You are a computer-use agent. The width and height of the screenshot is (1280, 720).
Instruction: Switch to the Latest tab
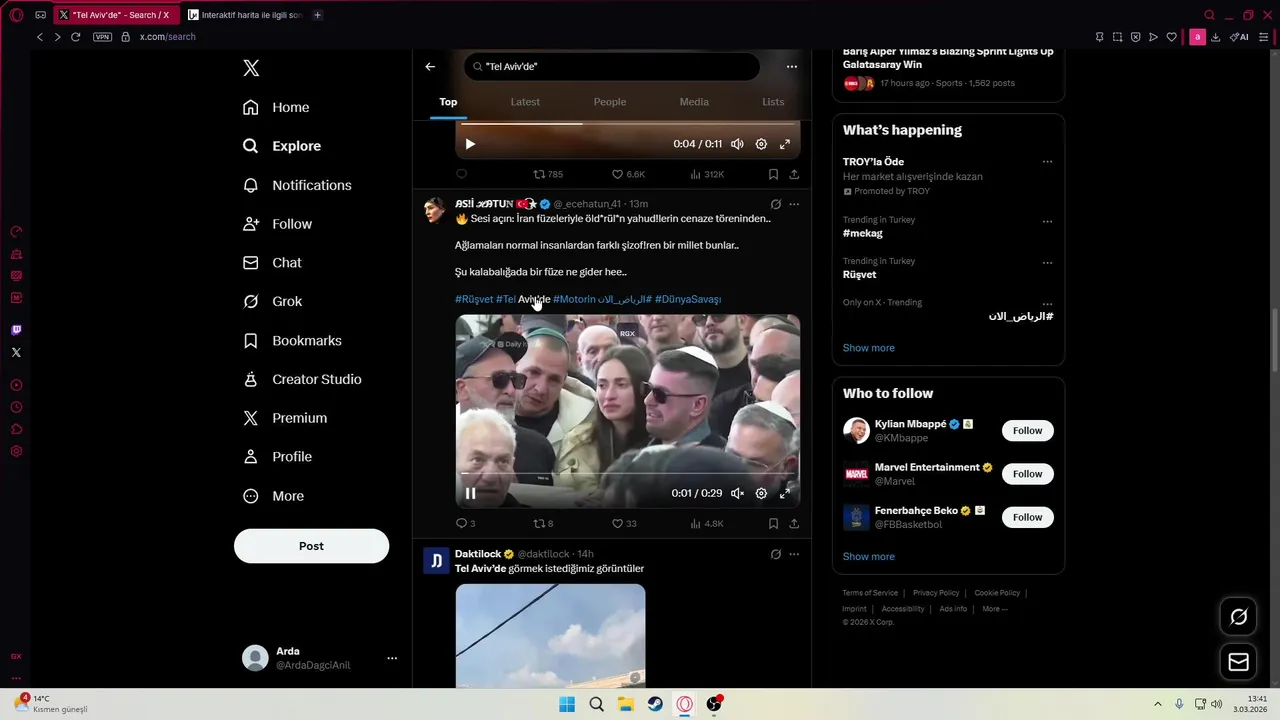(x=525, y=102)
